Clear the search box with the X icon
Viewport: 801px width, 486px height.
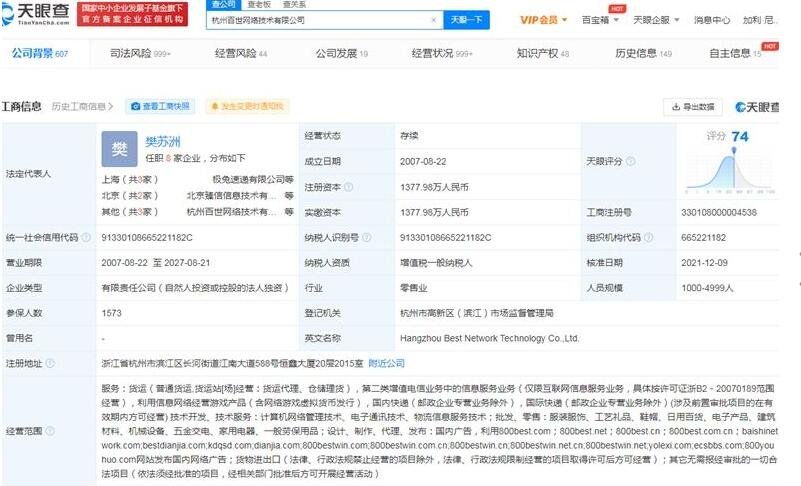434,20
